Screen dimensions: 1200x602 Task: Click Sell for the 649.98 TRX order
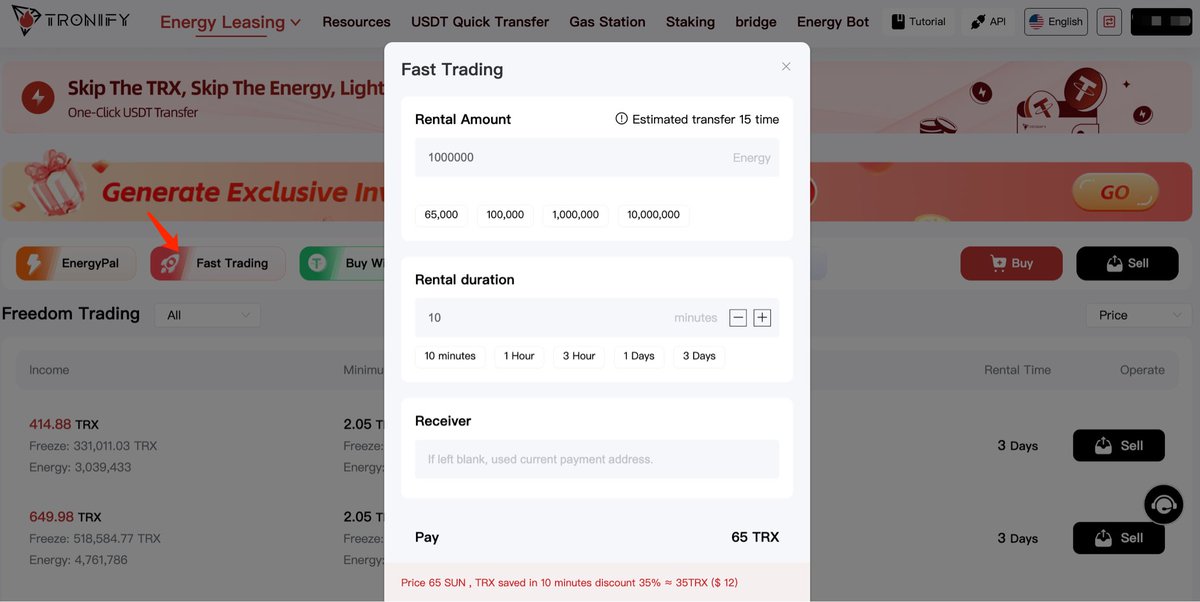click(x=1119, y=538)
